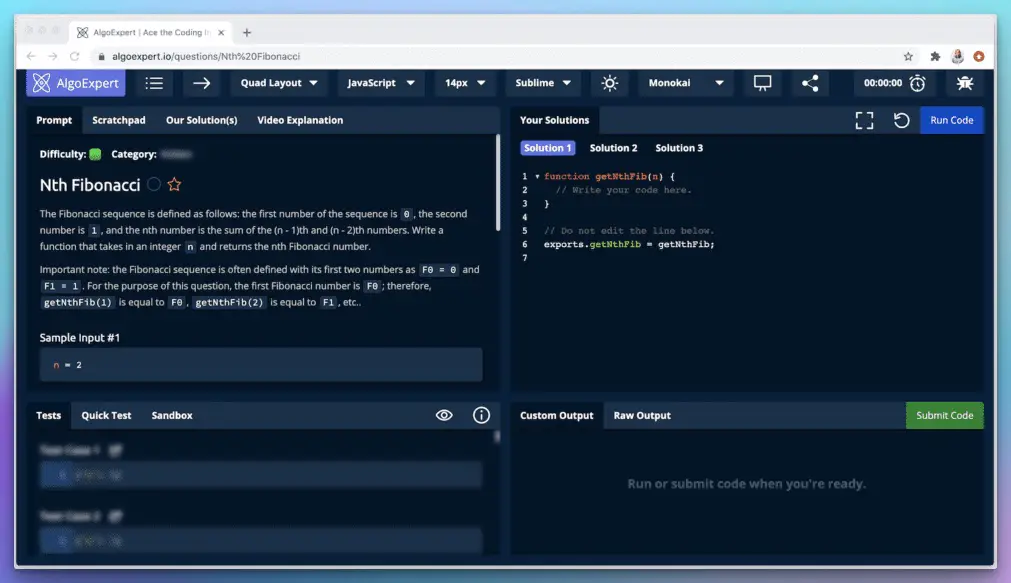
Task: Open the questions list icon
Action: click(154, 83)
